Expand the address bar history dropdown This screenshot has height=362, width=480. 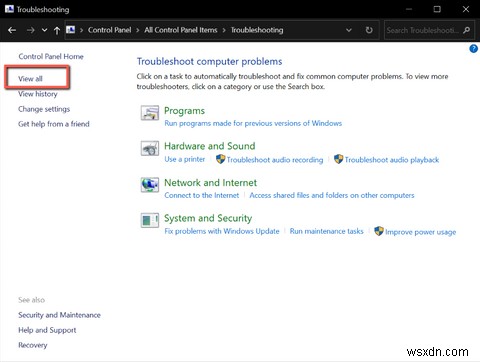(x=349, y=30)
